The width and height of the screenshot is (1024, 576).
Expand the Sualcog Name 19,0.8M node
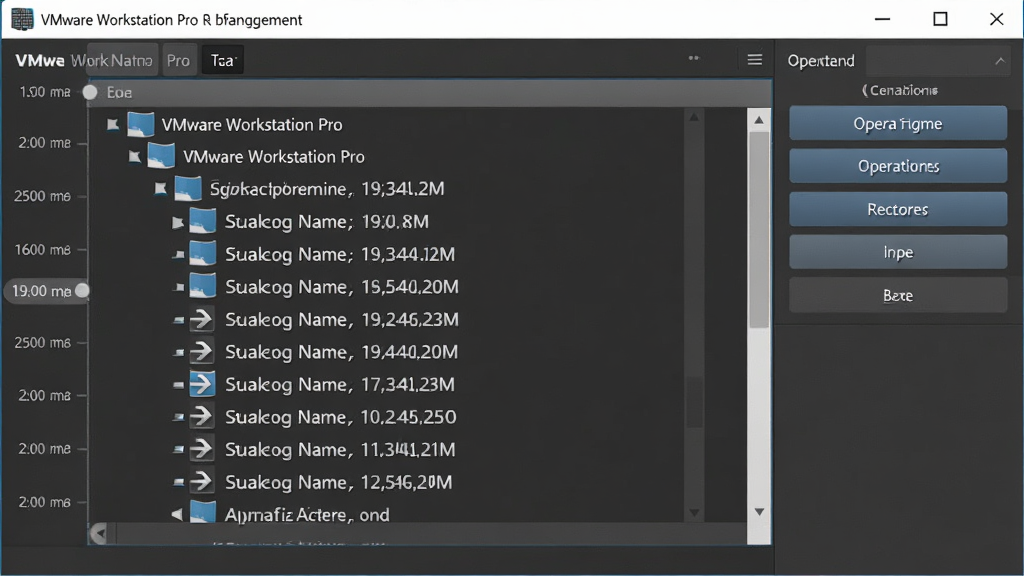(x=178, y=223)
